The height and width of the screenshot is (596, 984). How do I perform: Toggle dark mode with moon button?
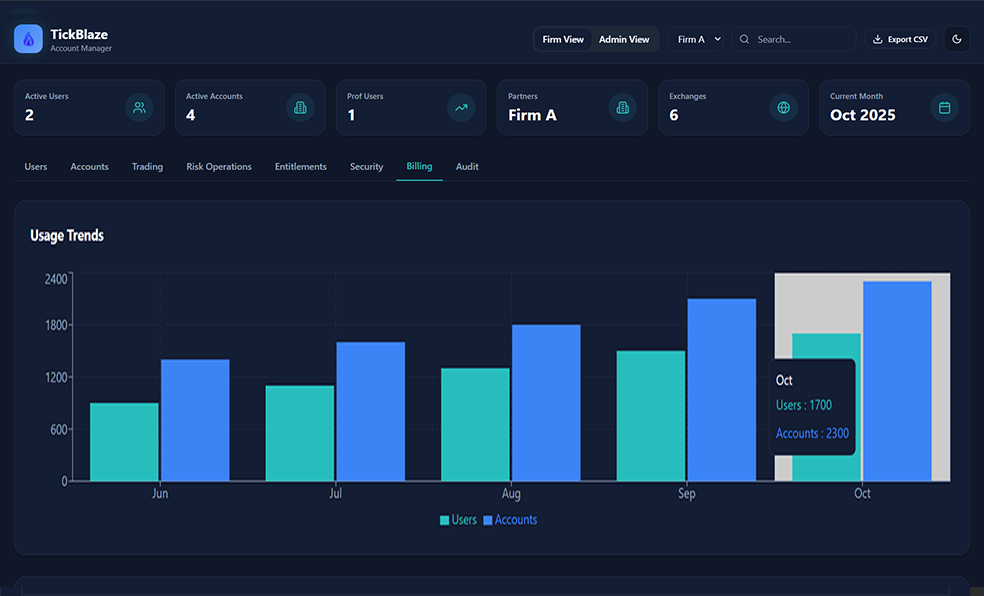pos(956,40)
